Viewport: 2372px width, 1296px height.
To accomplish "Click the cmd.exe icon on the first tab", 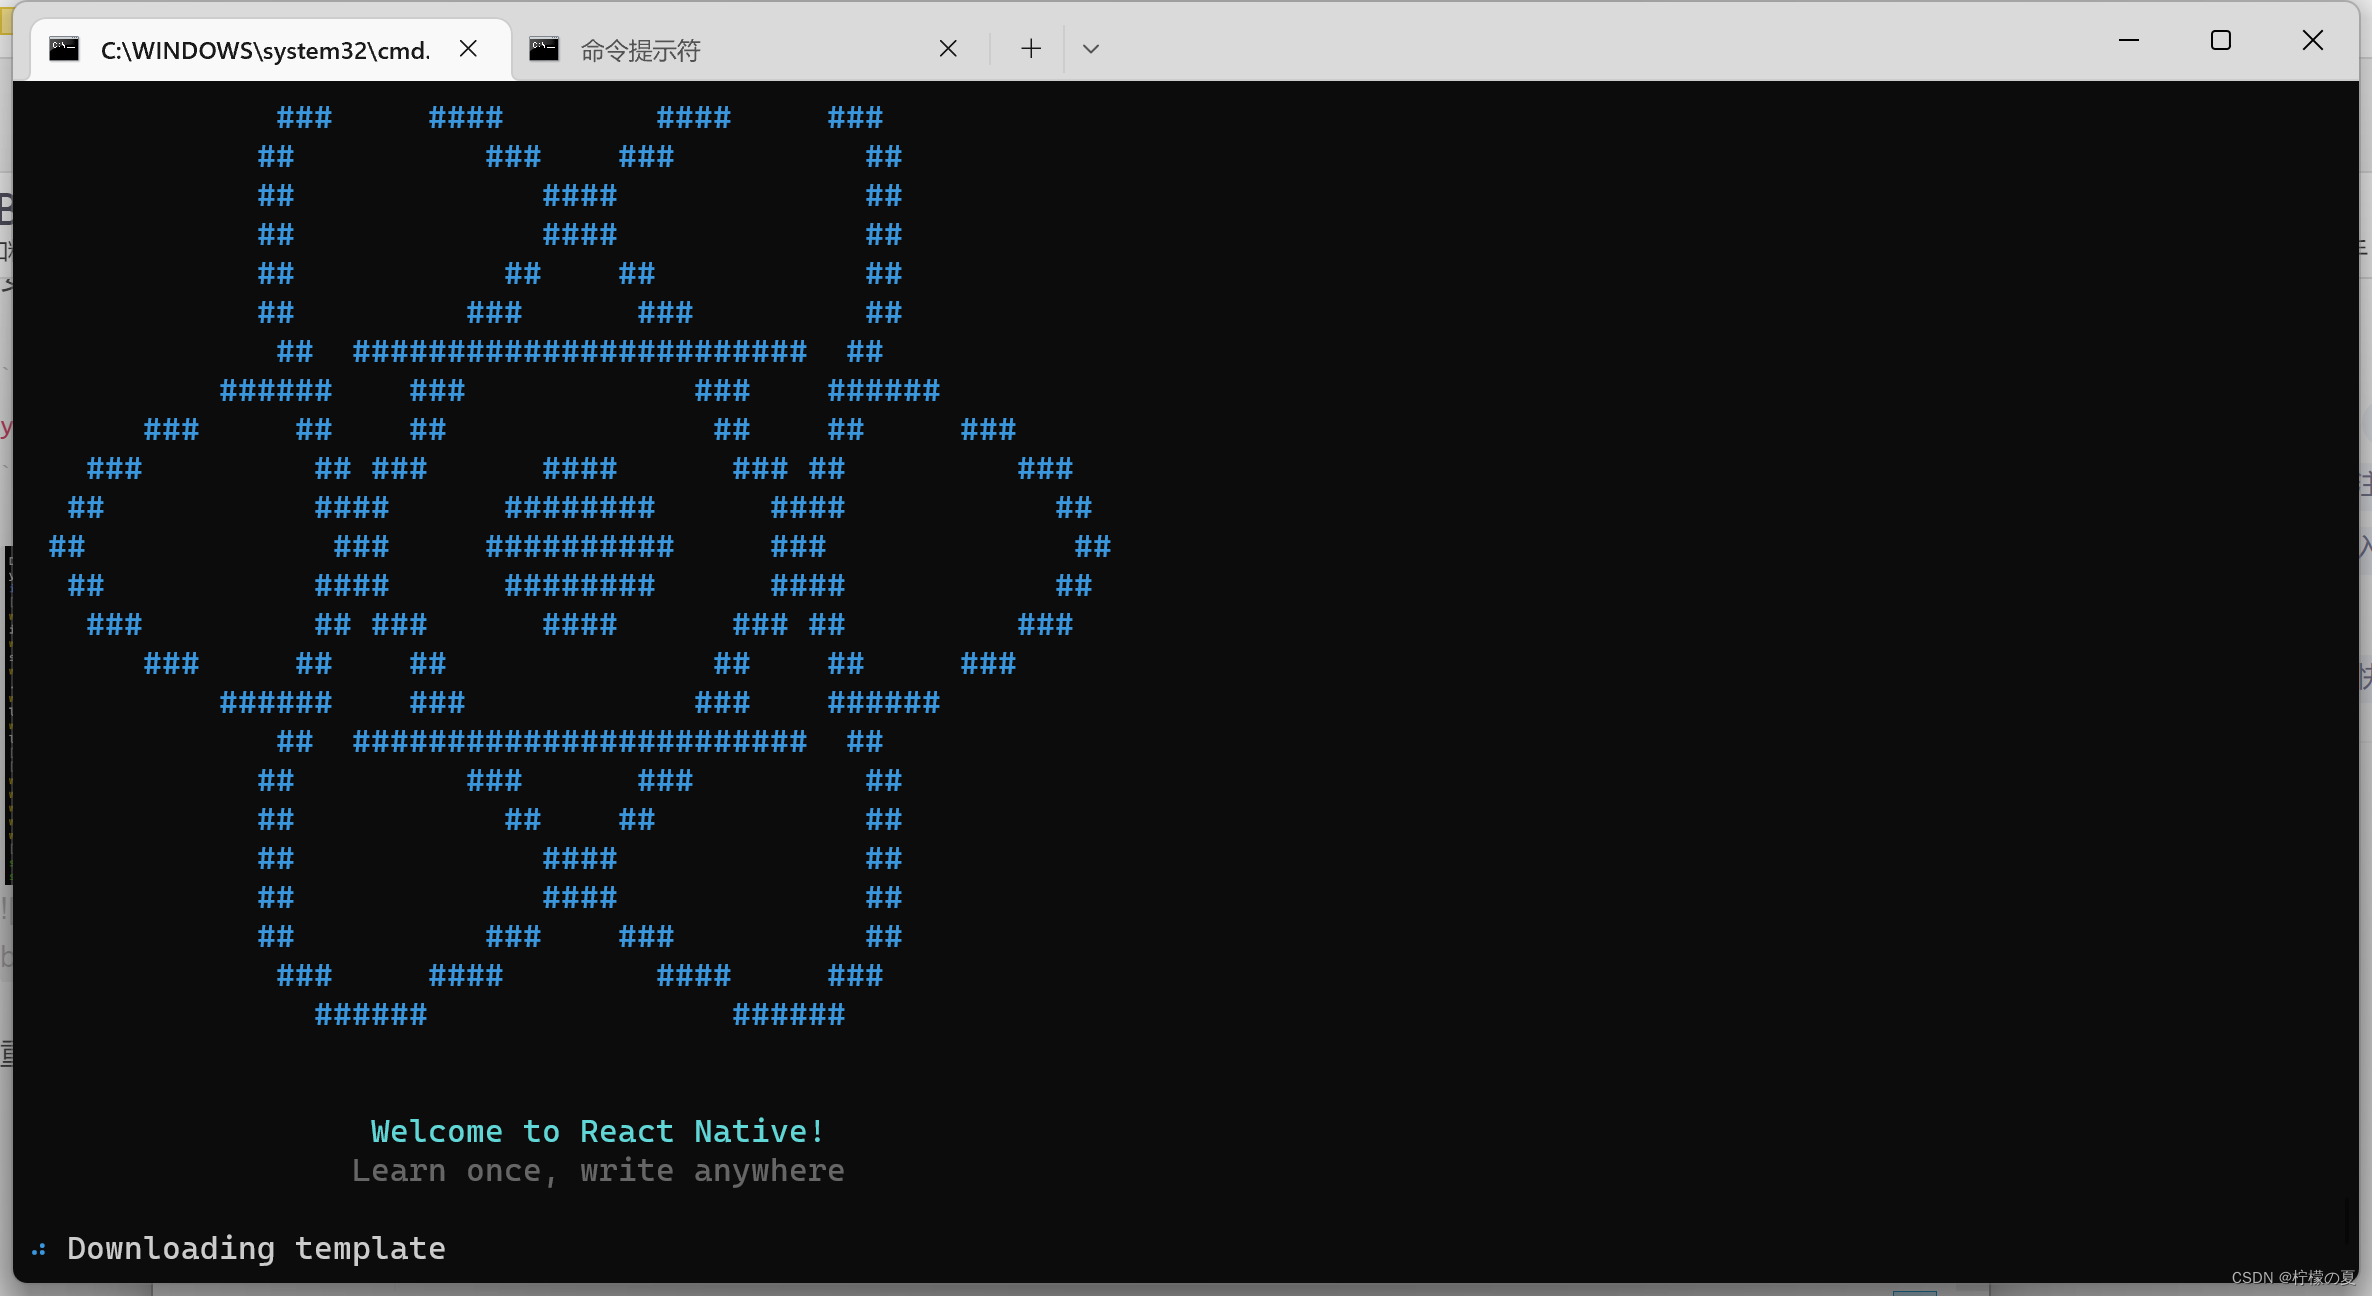I will [x=64, y=48].
